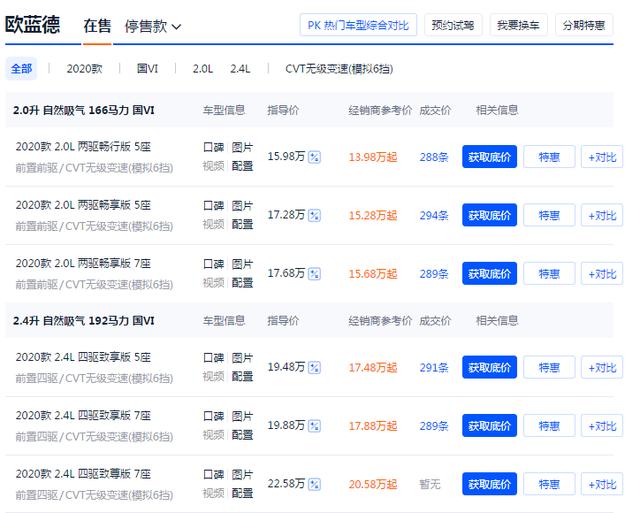View 294条 transaction prices
Viewport: 640px width, 513px height.
point(434,215)
